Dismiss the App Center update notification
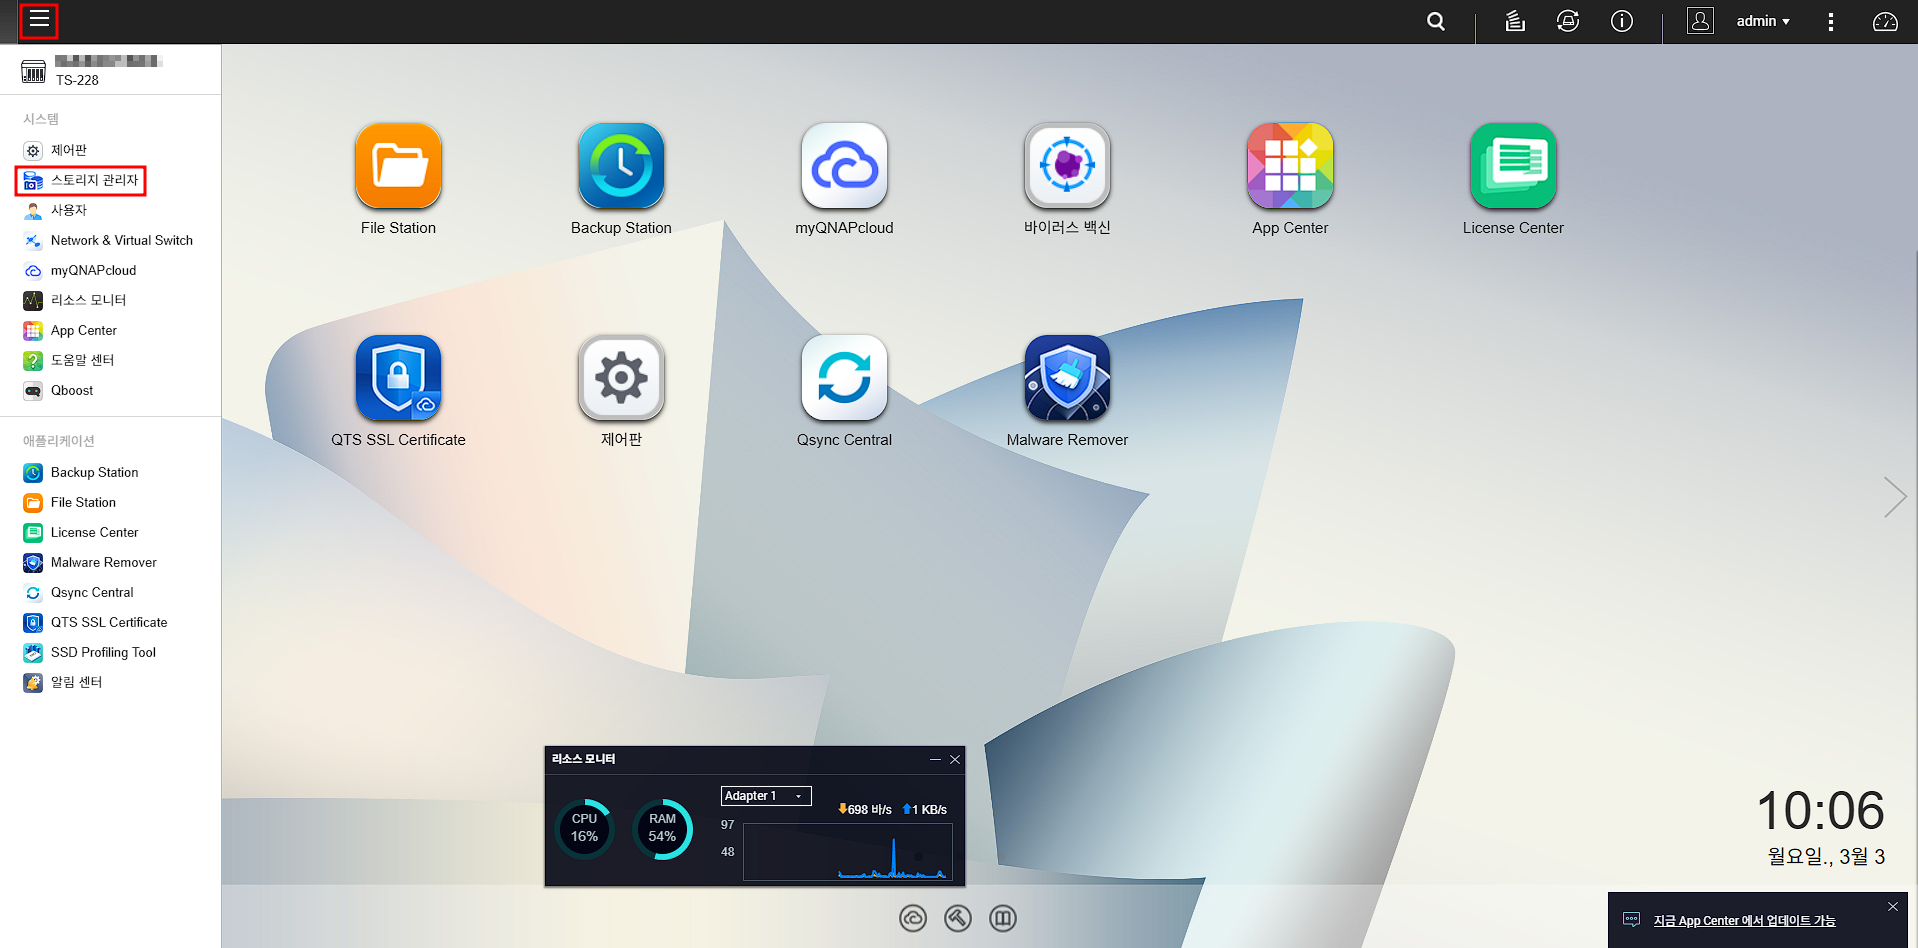 click(x=1892, y=906)
